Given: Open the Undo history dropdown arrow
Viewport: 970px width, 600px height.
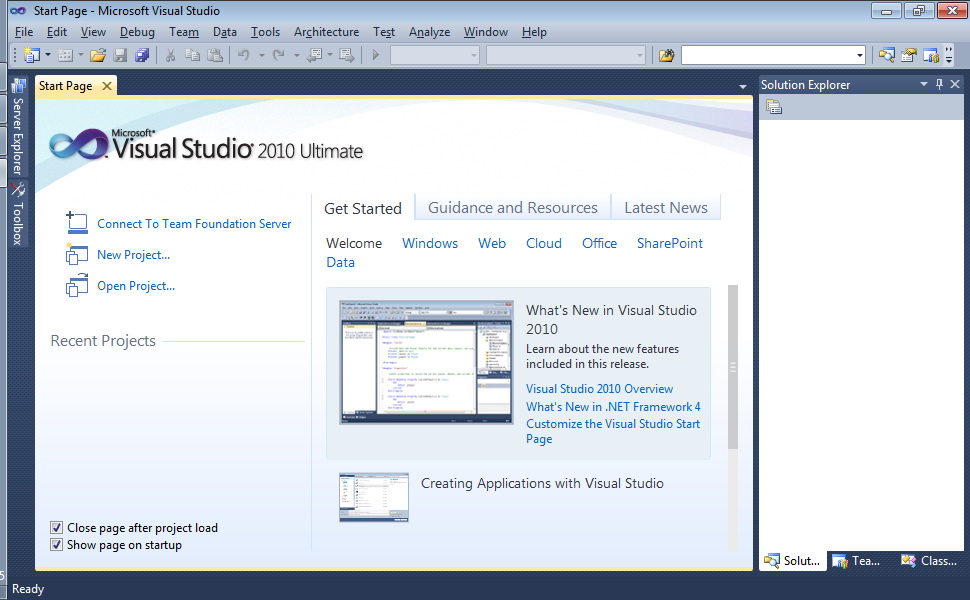Looking at the screenshot, I should pos(262,55).
